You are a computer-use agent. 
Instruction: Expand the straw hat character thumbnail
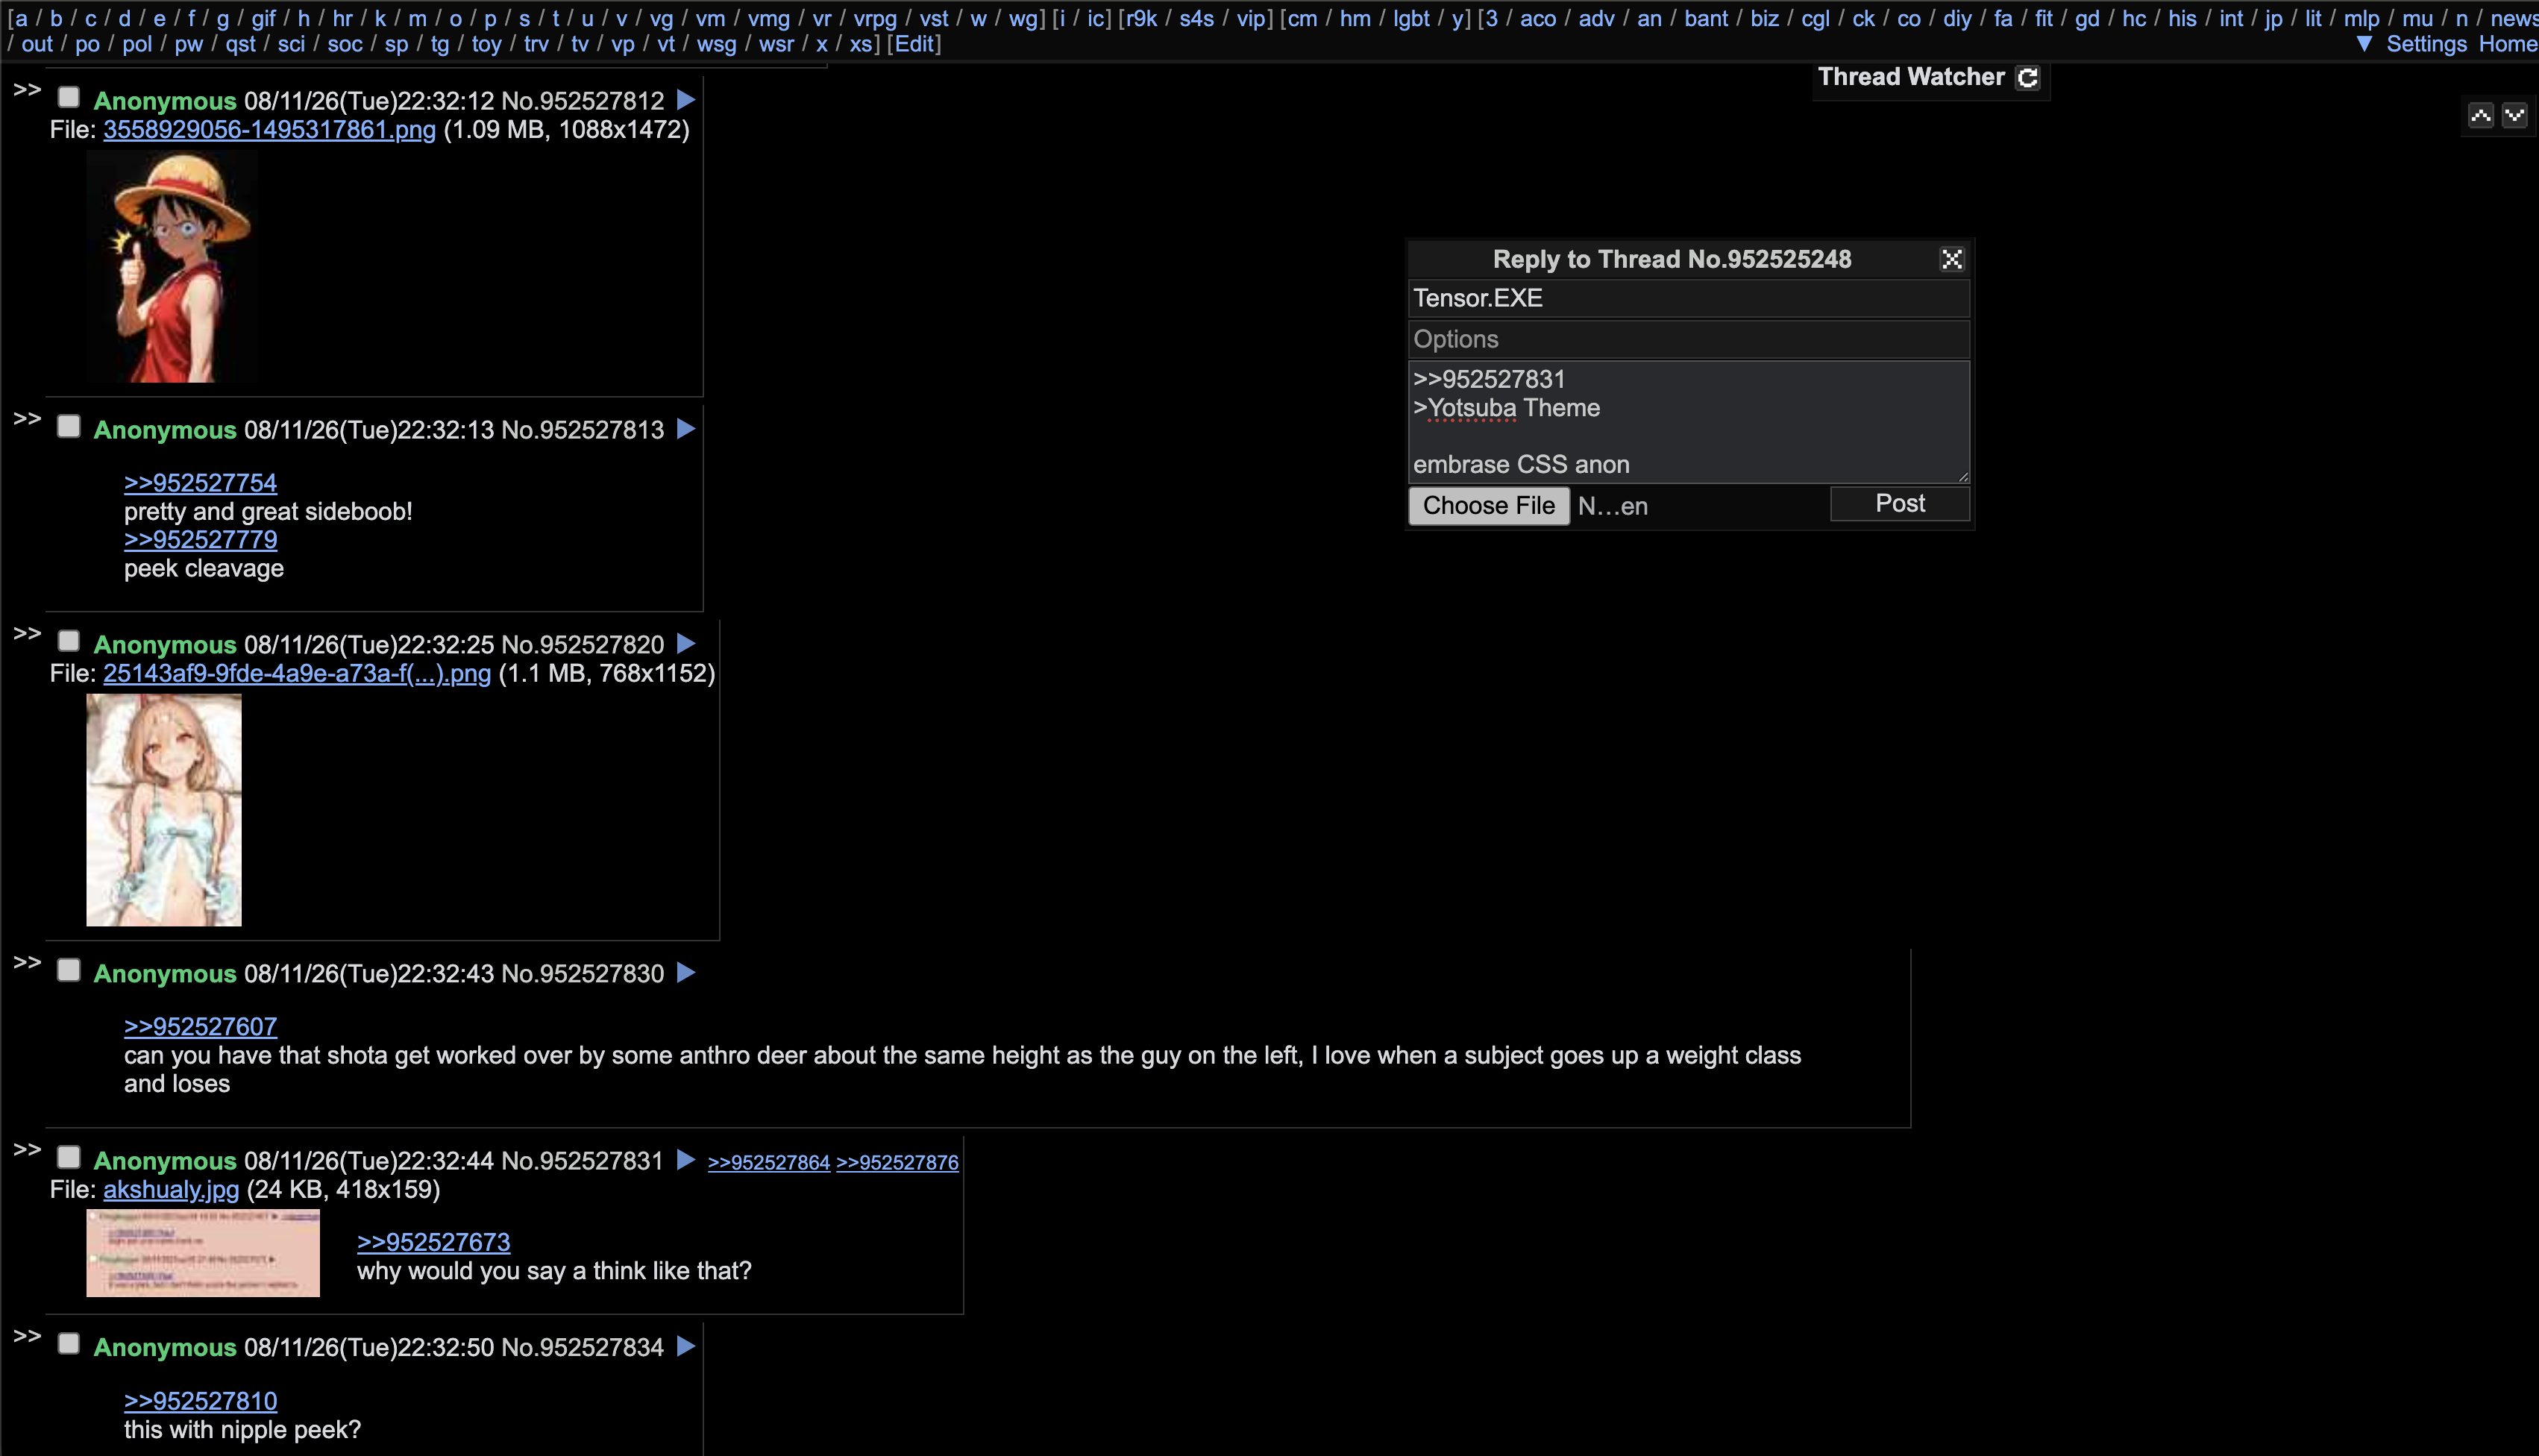(x=172, y=267)
